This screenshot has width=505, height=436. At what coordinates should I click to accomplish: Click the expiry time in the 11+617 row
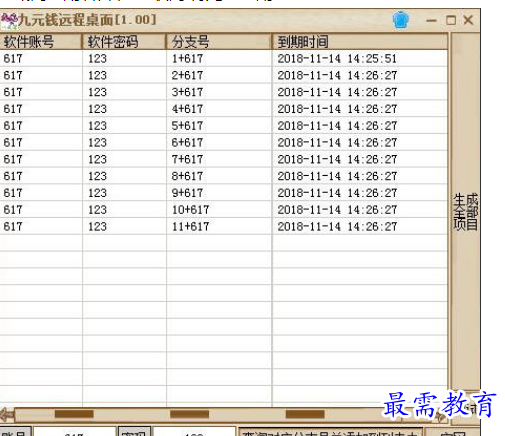337,227
